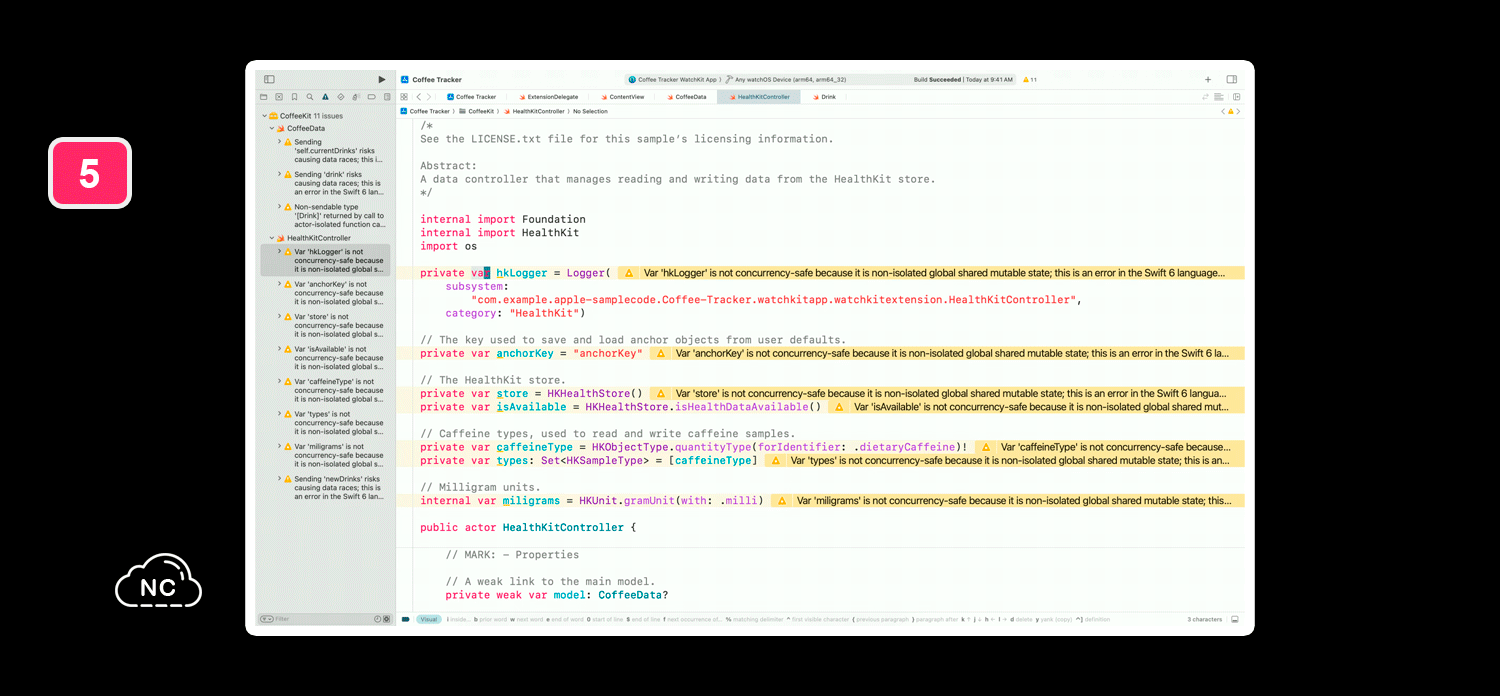This screenshot has width=1500, height=696.
Task: Toggle recent-issues clock filter button
Action: pyautogui.click(x=377, y=619)
